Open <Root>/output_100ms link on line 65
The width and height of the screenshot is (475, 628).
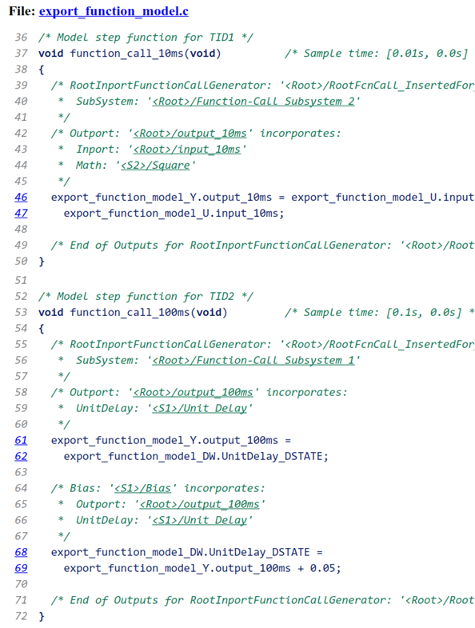pyautogui.click(x=199, y=504)
